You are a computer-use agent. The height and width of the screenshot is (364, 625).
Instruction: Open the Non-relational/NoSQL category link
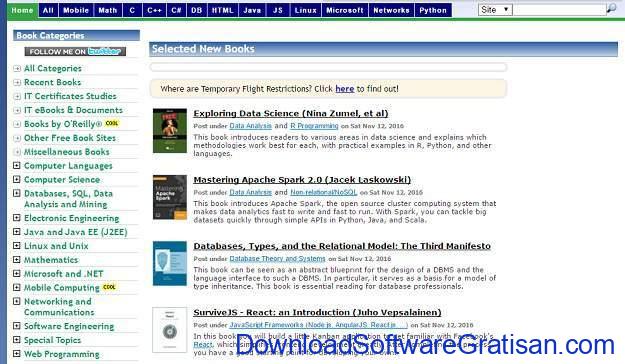pos(323,193)
